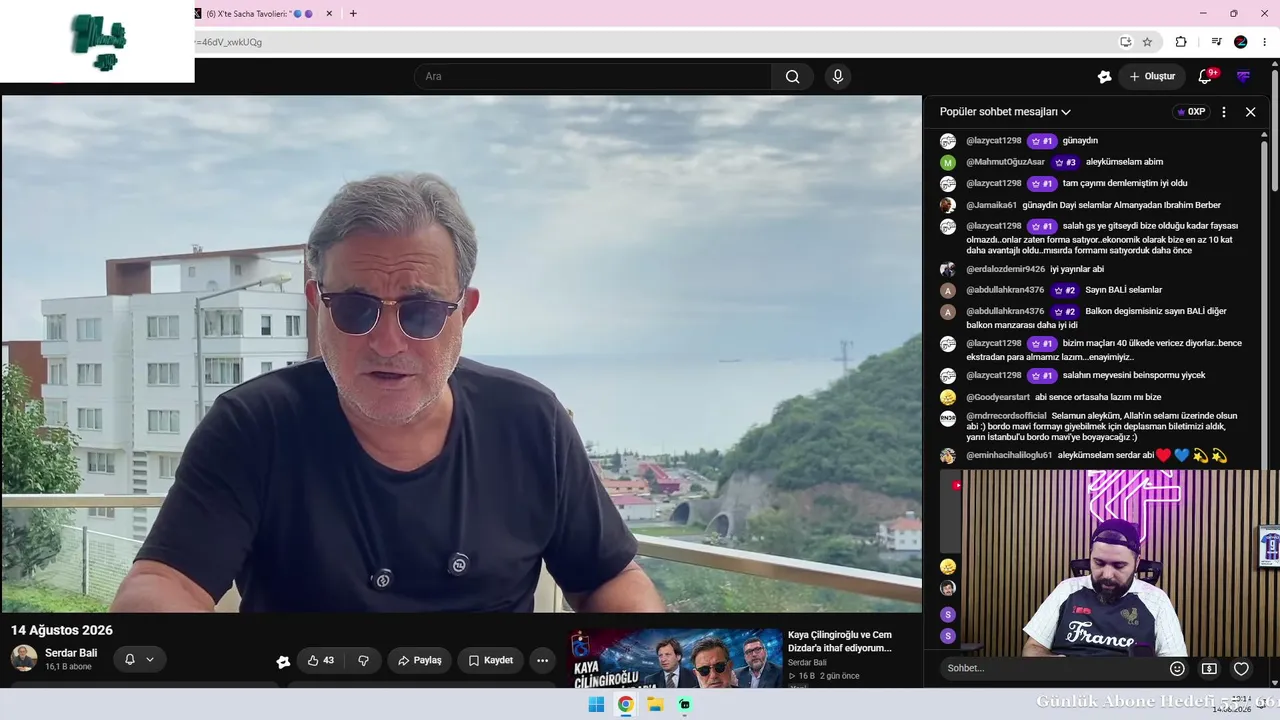Expand notification options chevron beside bell
This screenshot has width=1280, height=720.
pyautogui.click(x=150, y=659)
